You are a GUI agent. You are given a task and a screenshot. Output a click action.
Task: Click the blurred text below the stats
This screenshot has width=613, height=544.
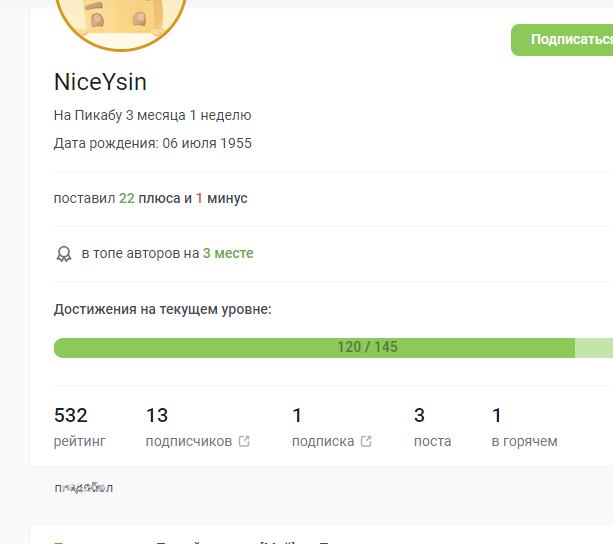pyautogui.click(x=84, y=488)
